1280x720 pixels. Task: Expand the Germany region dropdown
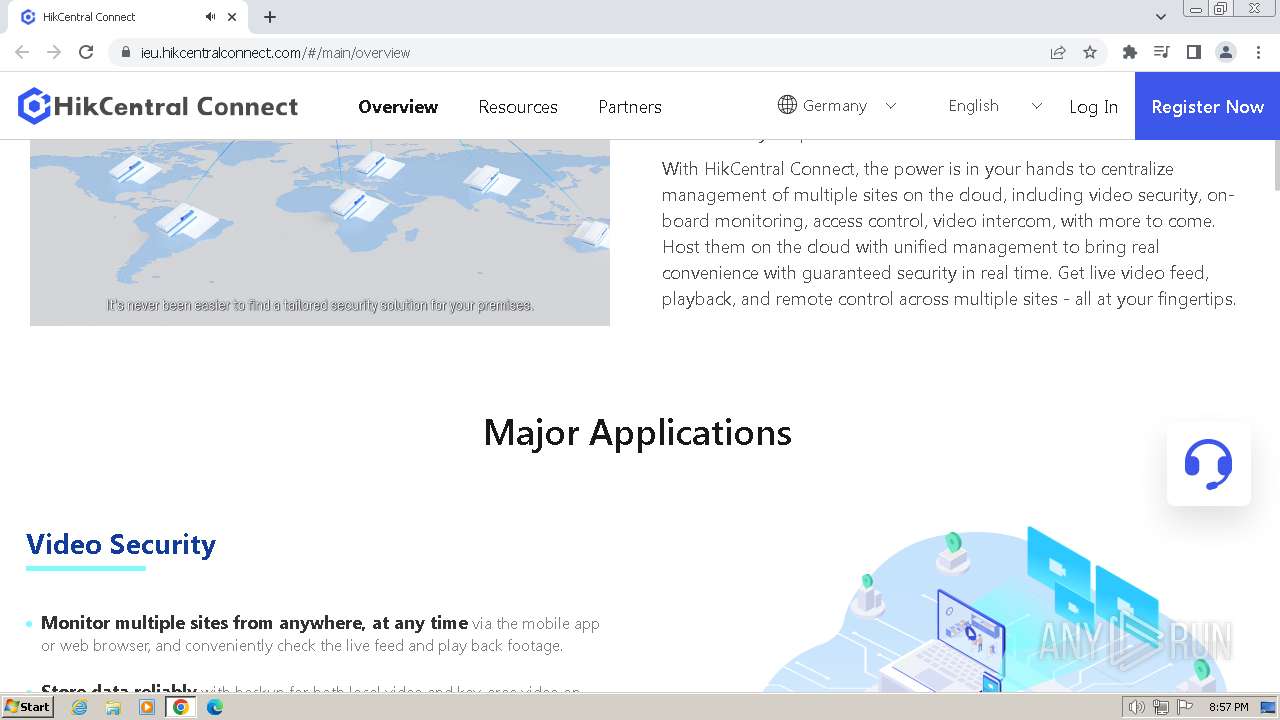tap(891, 106)
